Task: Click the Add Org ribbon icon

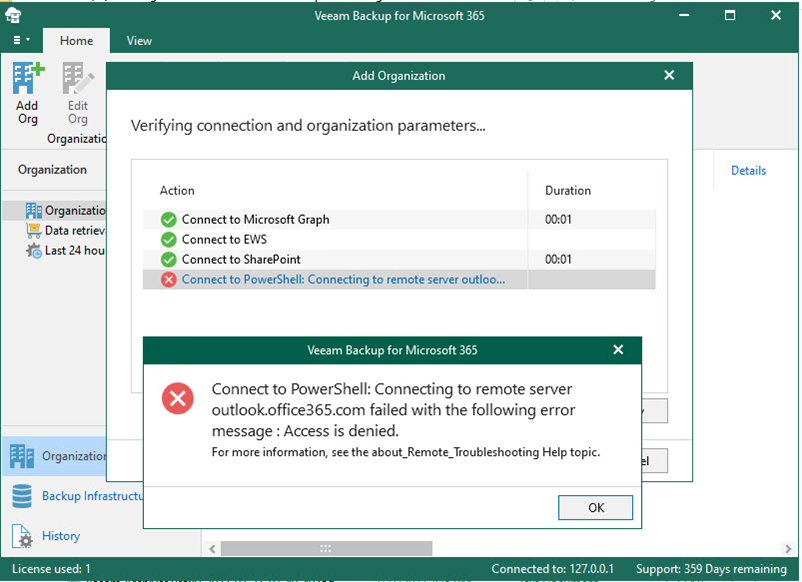Action: (x=28, y=94)
